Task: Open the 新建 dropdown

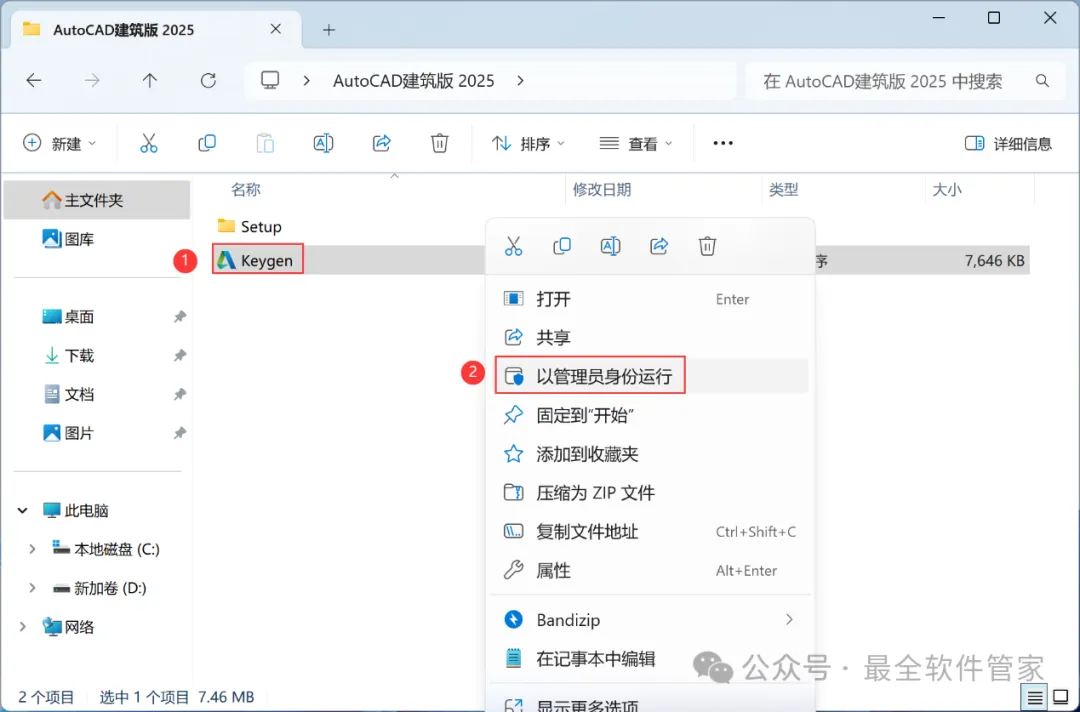Action: [x=59, y=143]
